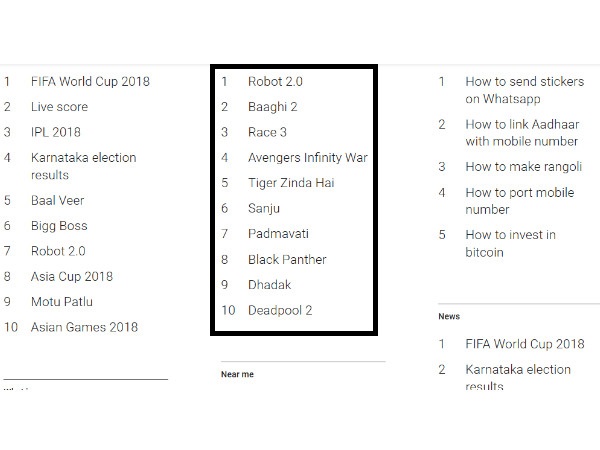
Task: Click the Live score search entry
Action: click(x=59, y=107)
